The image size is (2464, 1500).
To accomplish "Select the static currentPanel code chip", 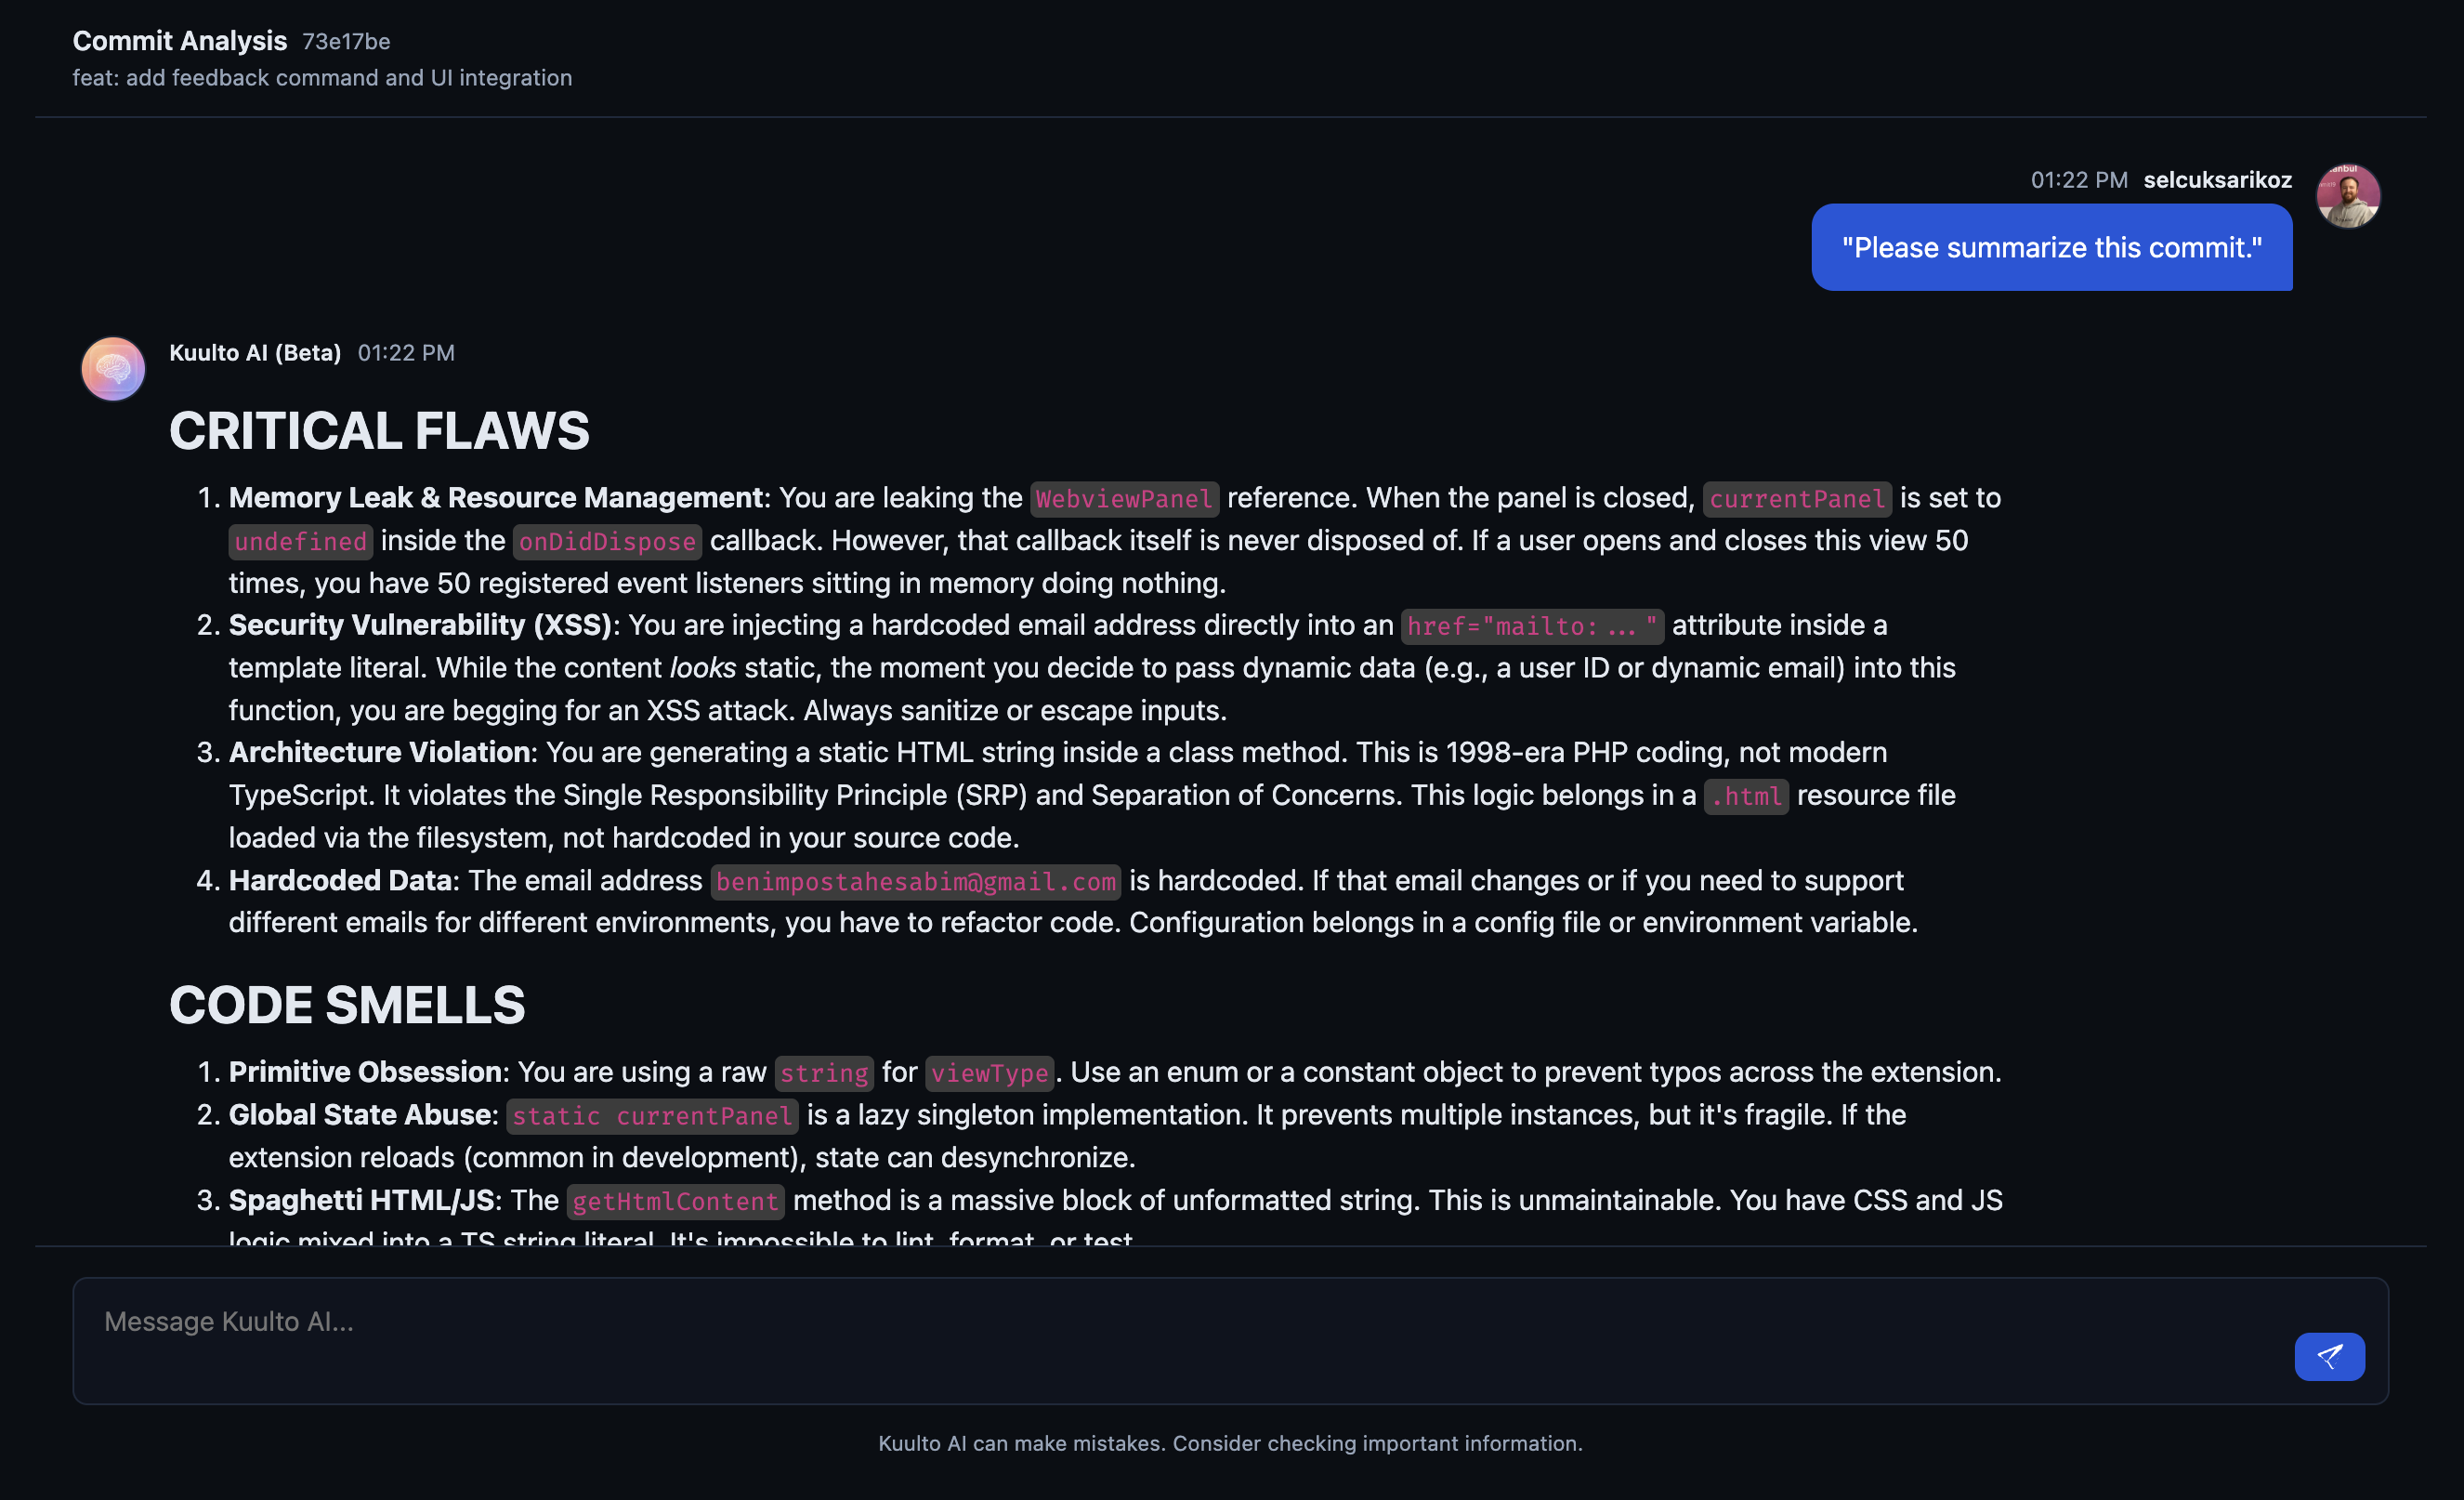I will 651,1116.
